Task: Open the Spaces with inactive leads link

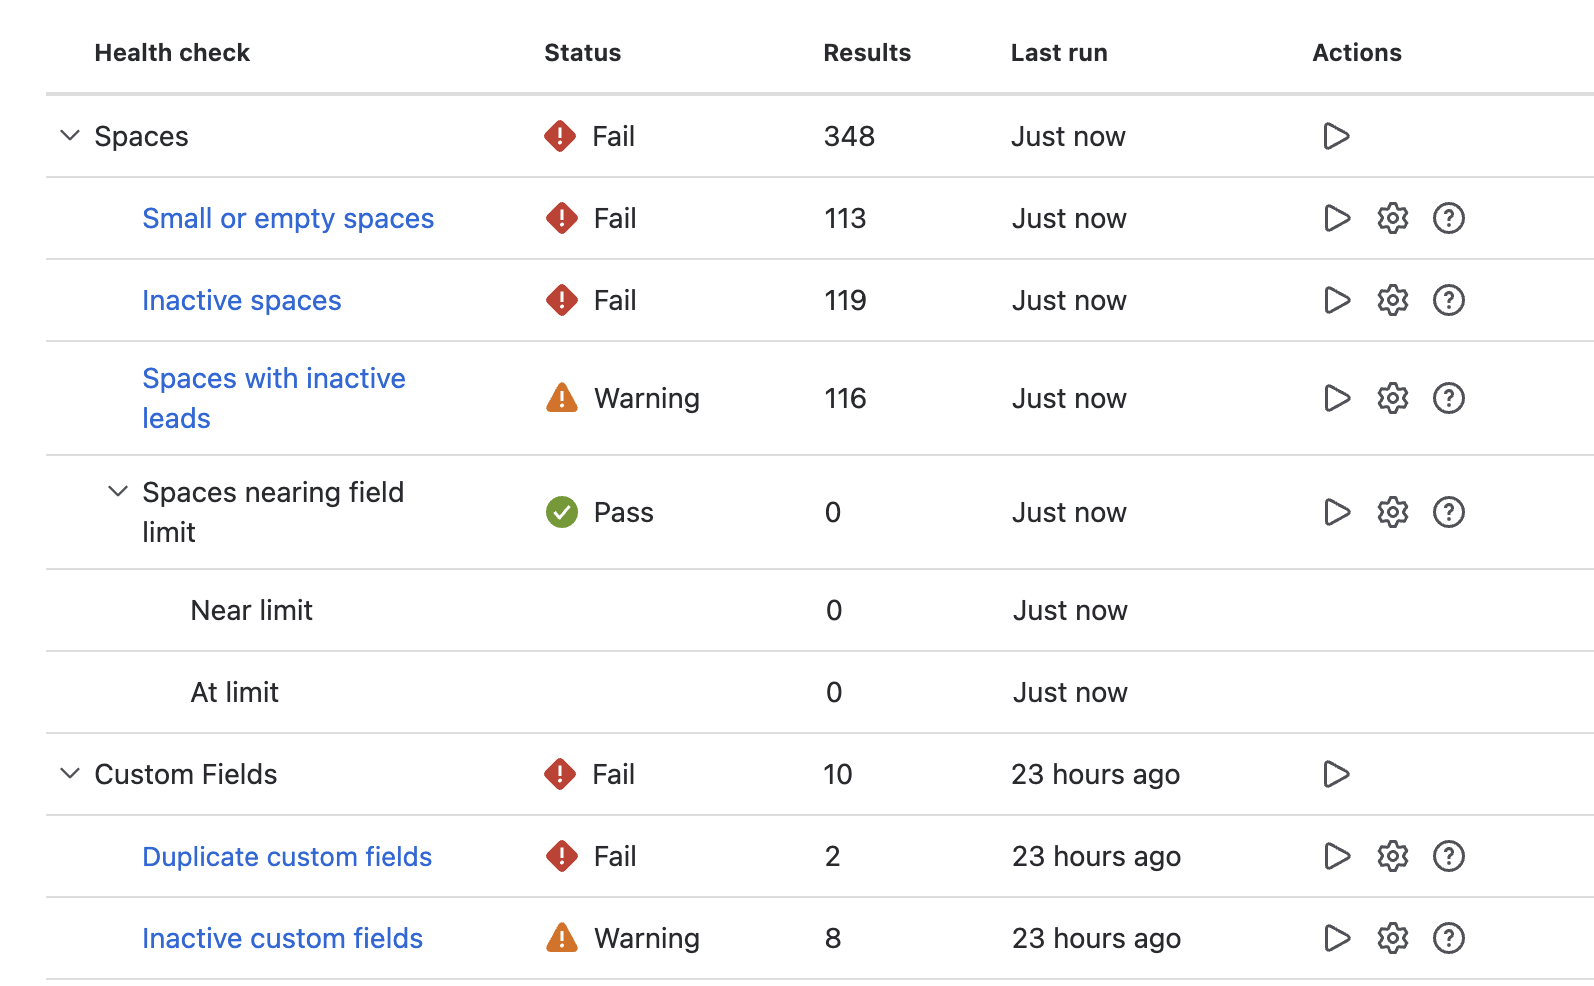Action: pos(273,379)
